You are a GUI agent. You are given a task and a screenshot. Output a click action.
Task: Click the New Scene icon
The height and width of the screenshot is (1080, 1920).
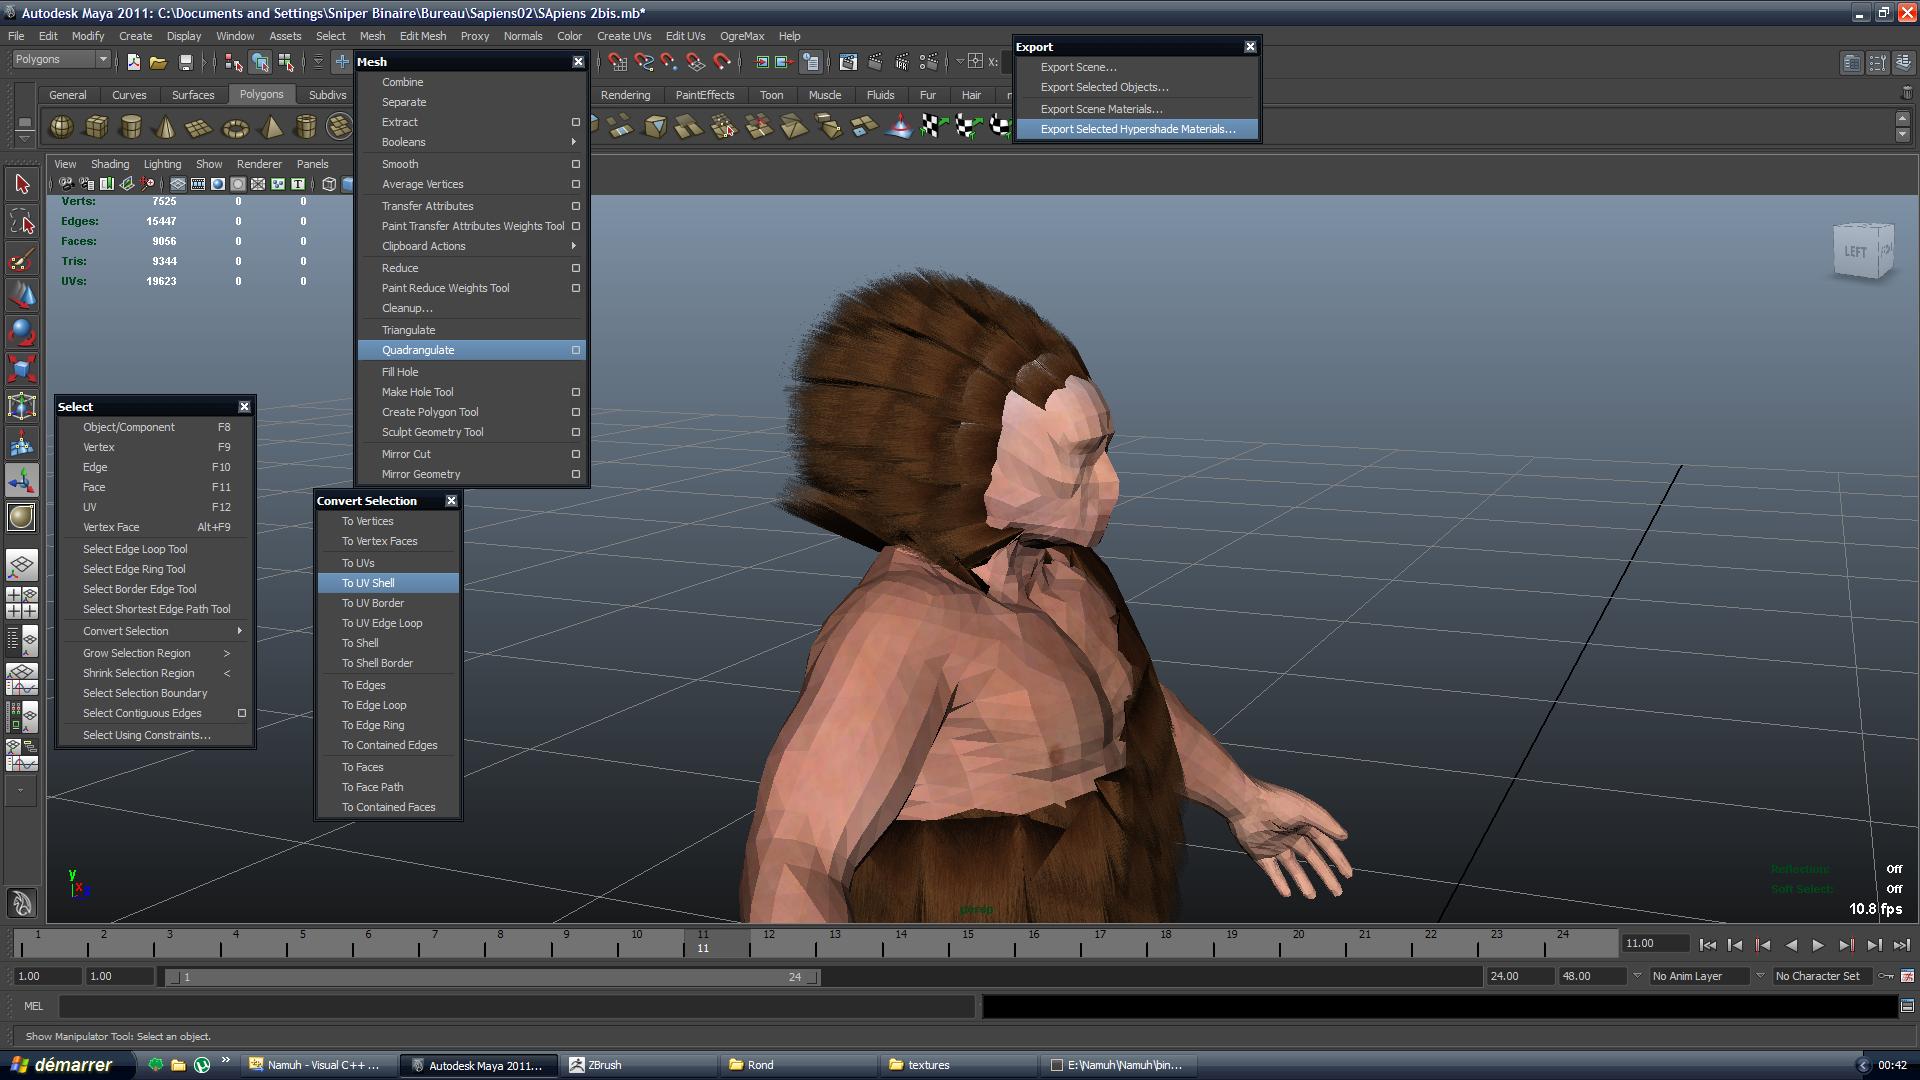click(133, 62)
